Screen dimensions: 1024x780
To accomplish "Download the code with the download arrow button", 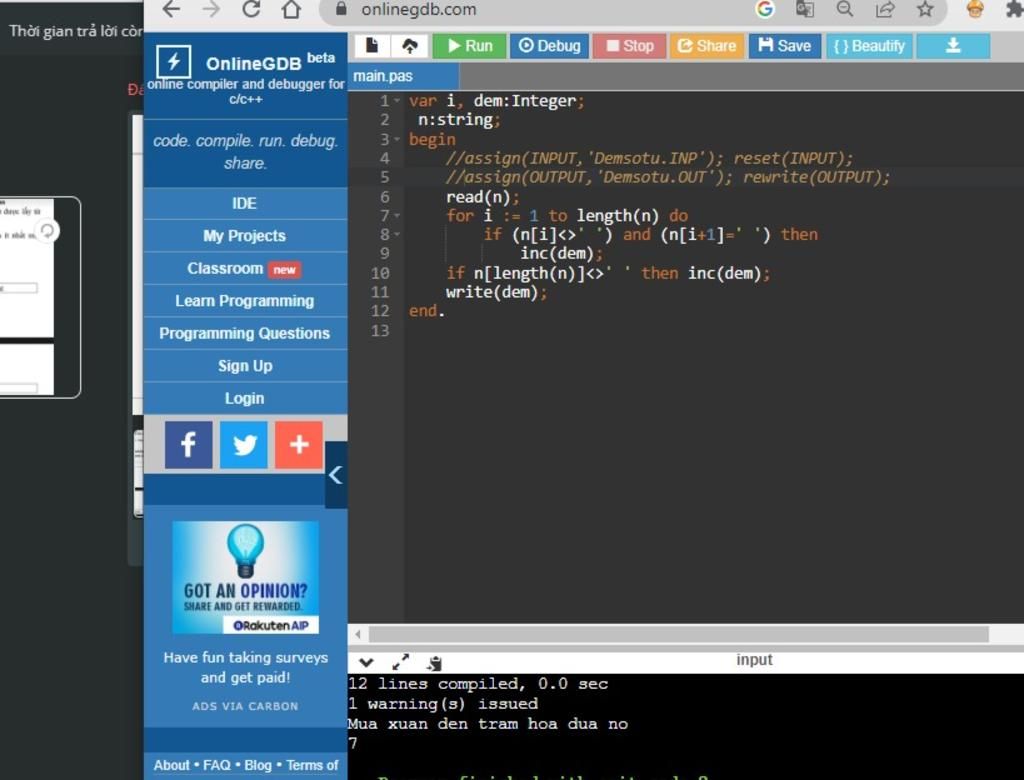I will point(953,46).
